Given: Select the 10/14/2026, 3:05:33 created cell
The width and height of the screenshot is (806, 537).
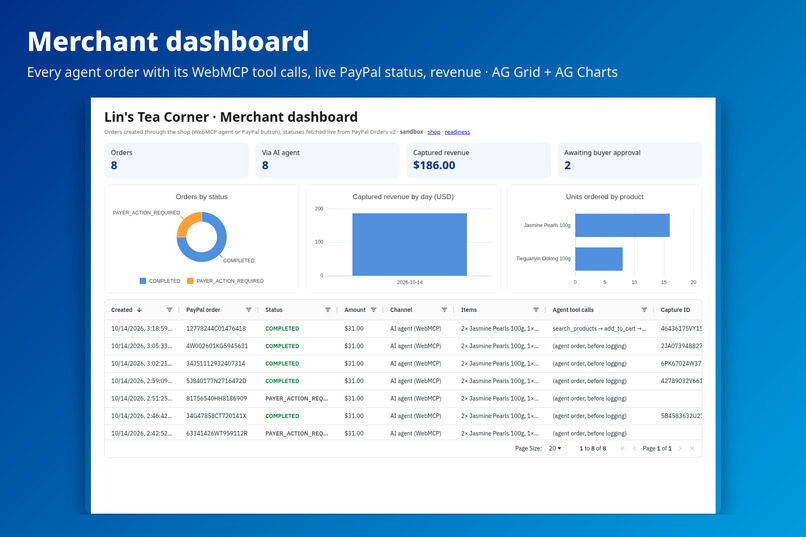Looking at the screenshot, I should tap(142, 346).
